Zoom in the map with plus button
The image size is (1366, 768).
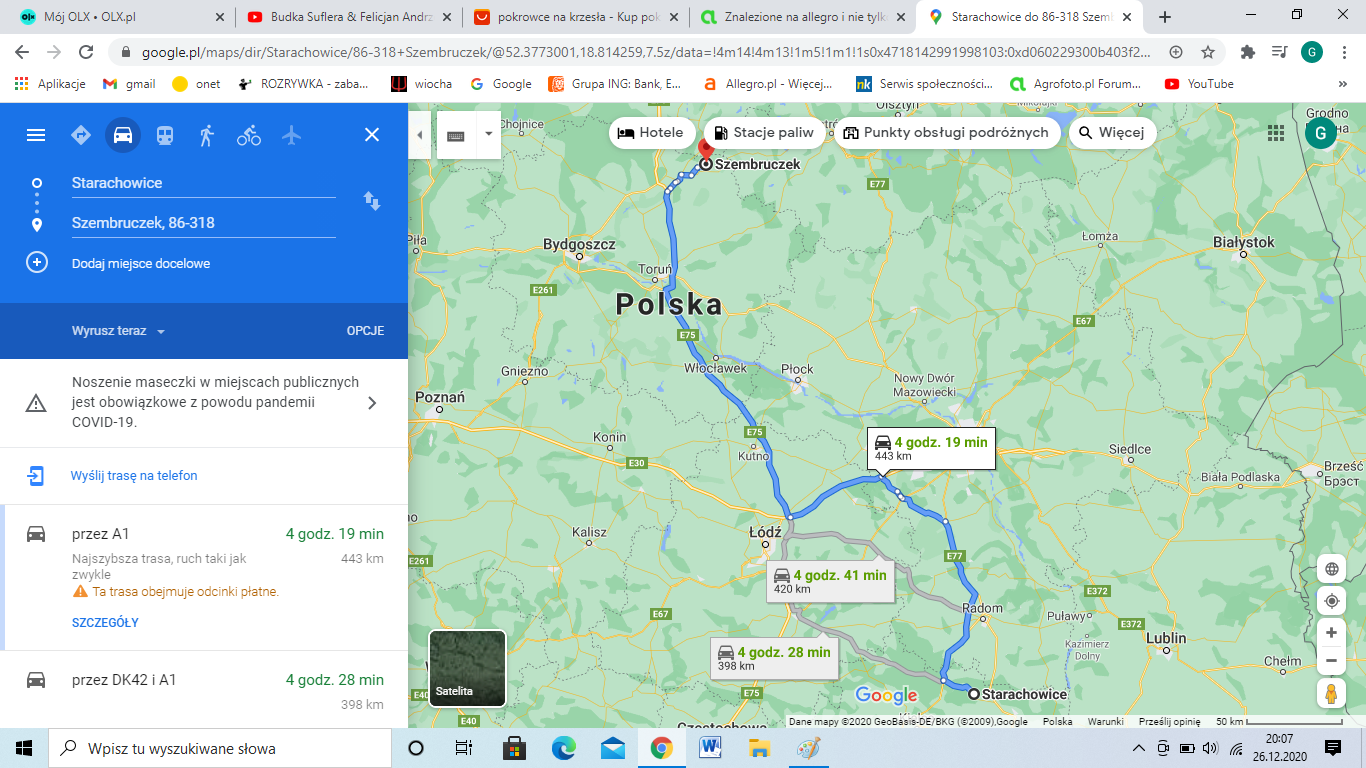[1331, 633]
